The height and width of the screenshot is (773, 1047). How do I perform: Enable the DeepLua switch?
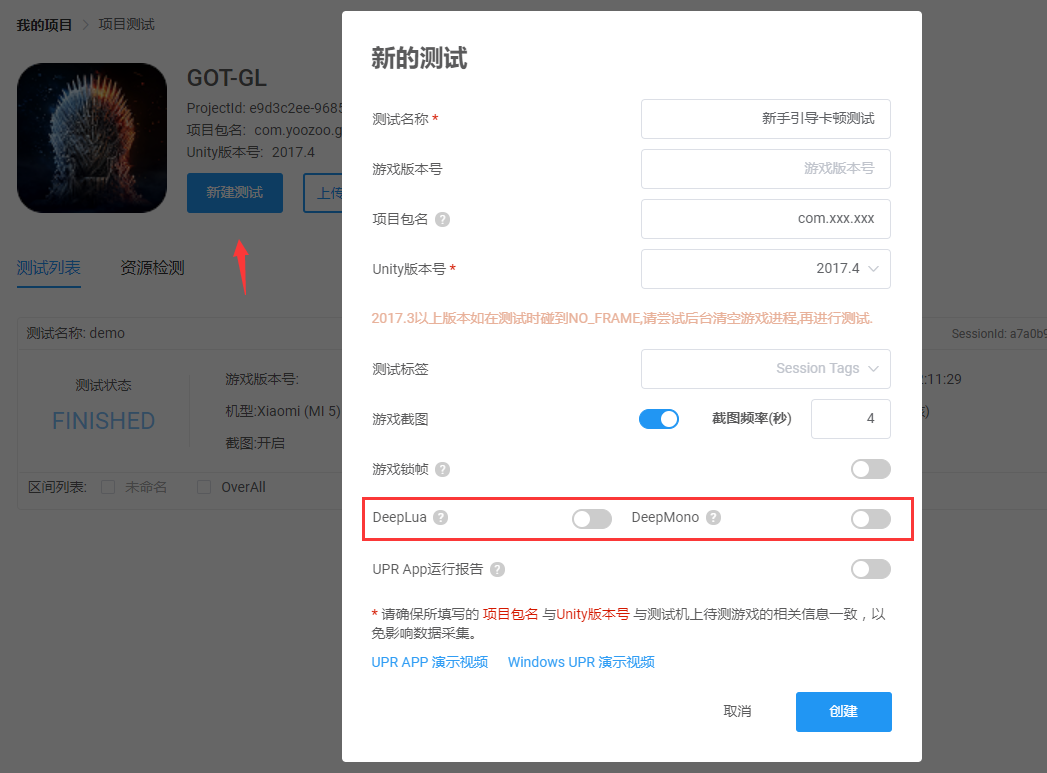pyautogui.click(x=591, y=518)
